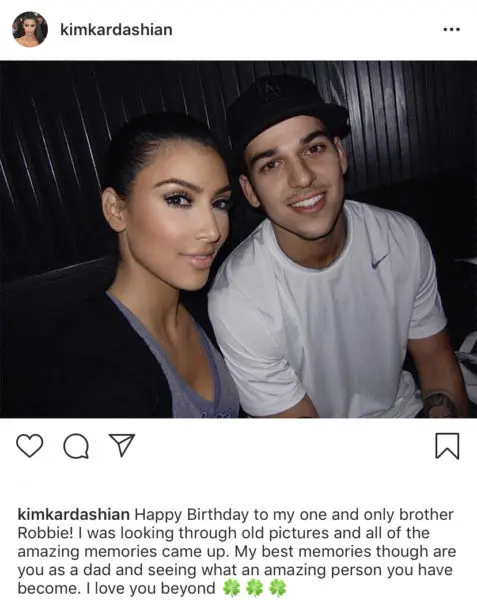Tap the Nike swoosh on the white shirt
The image size is (477, 600).
coord(381,259)
